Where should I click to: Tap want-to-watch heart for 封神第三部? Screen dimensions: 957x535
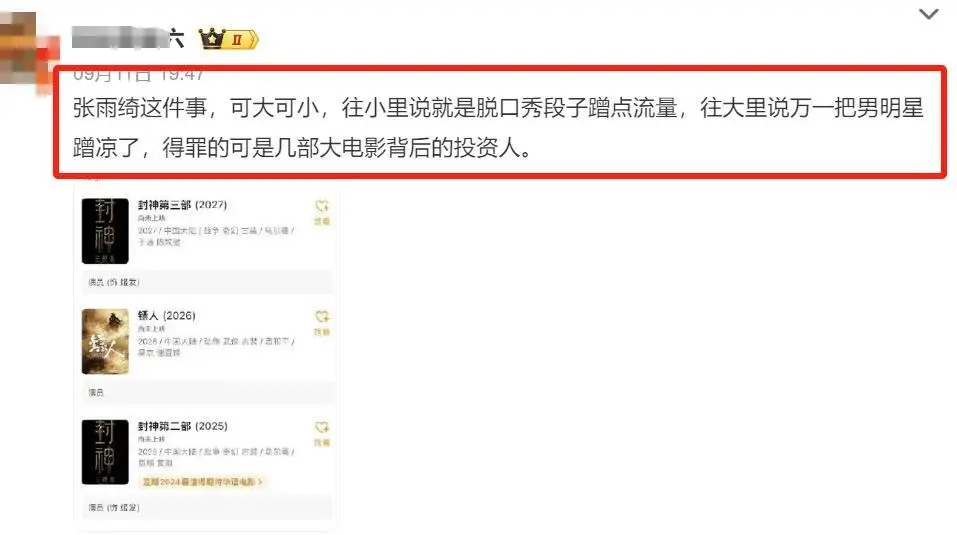(322, 212)
